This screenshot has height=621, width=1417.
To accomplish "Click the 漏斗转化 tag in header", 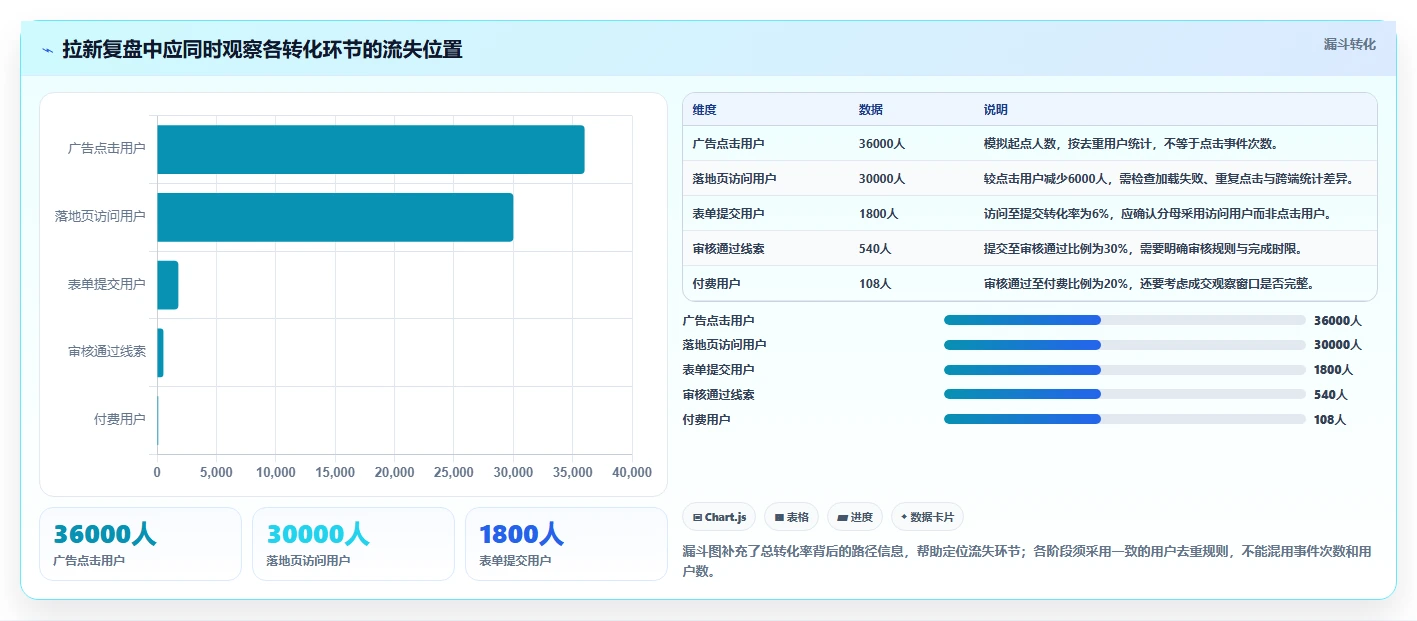I will click(x=1349, y=45).
